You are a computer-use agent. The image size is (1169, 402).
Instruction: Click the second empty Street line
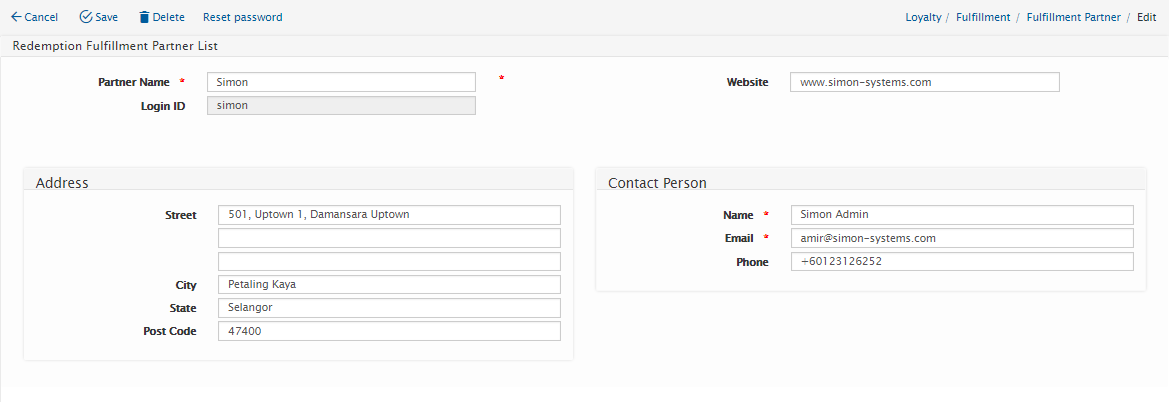[389, 238]
